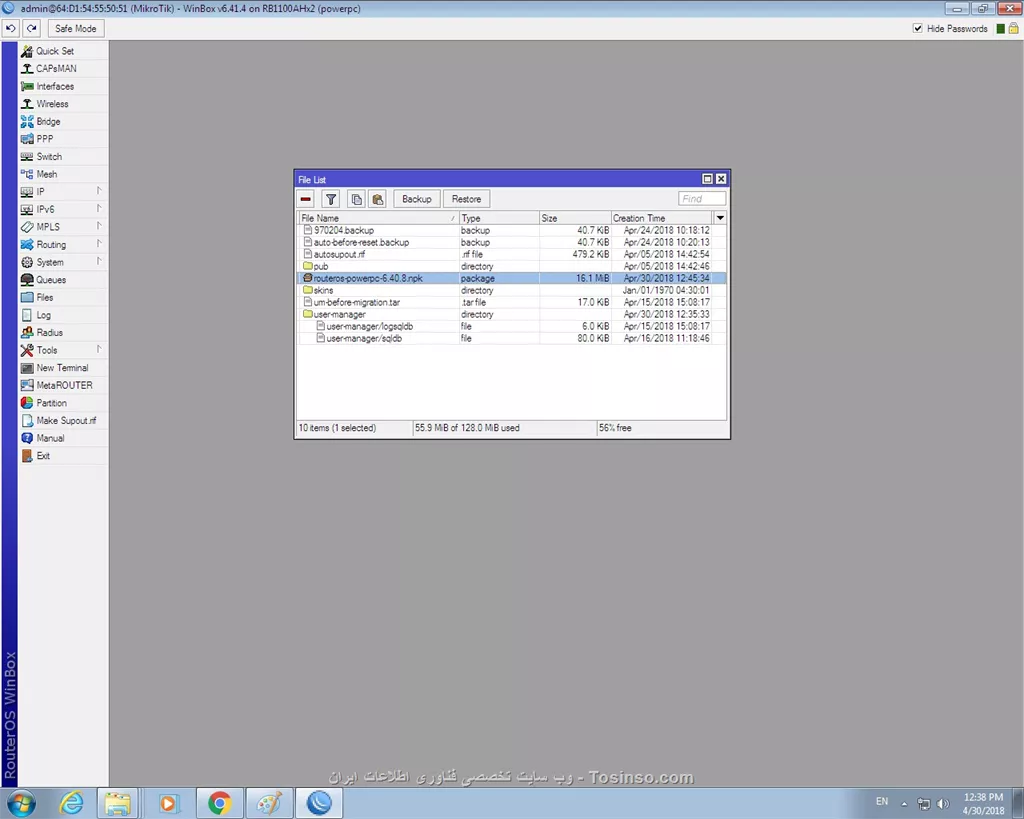
Task: Expand the MPLS submenu
Action: 63,227
